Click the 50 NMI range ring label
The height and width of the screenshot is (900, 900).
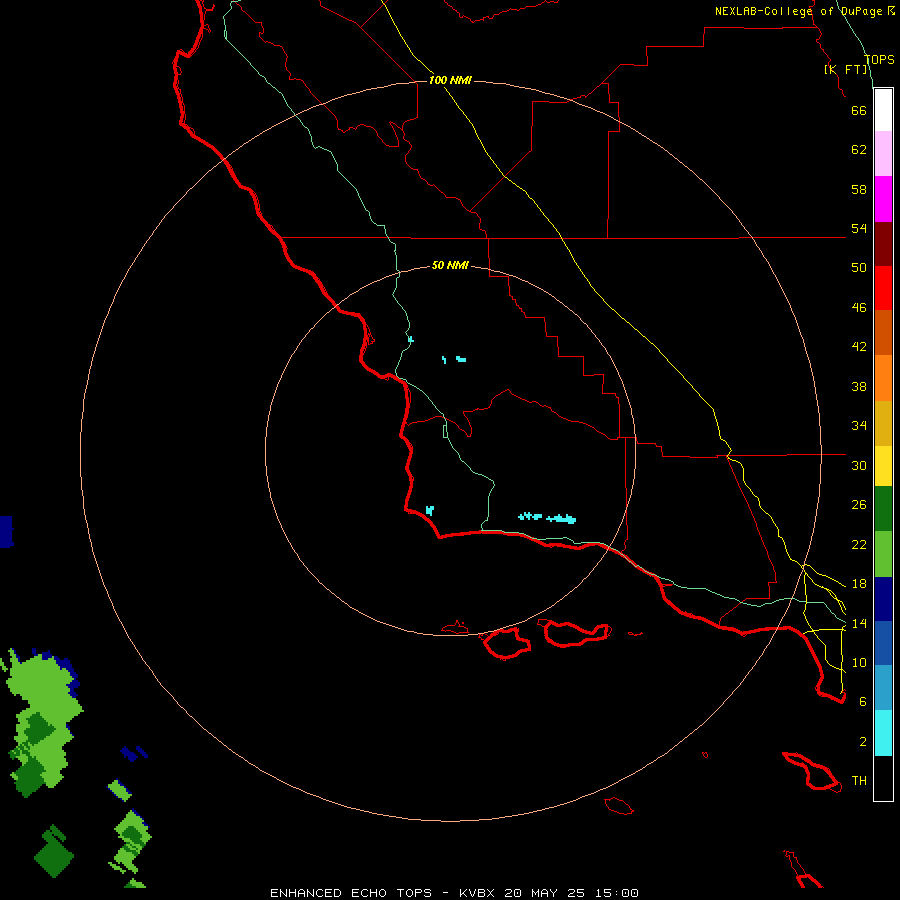451,265
